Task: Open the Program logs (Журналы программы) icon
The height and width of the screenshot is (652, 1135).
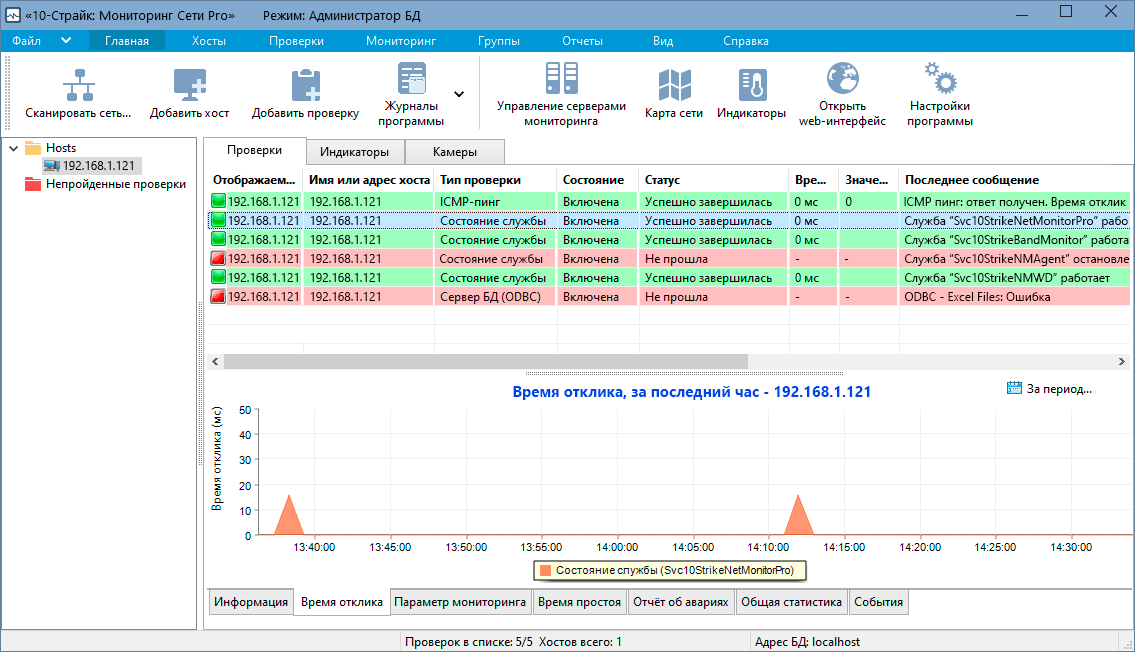Action: pyautogui.click(x=411, y=78)
